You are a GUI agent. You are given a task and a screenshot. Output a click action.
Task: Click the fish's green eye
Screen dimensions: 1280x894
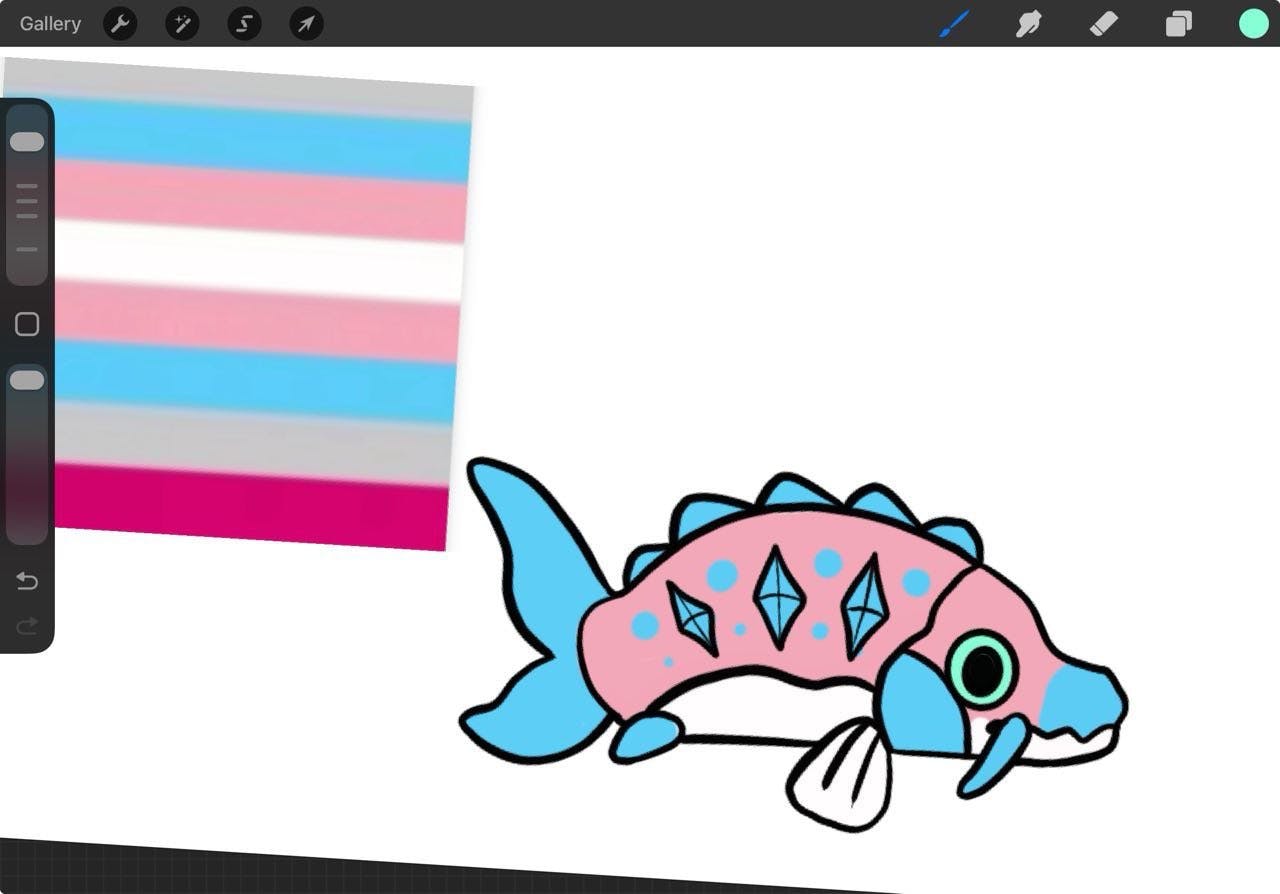981,669
